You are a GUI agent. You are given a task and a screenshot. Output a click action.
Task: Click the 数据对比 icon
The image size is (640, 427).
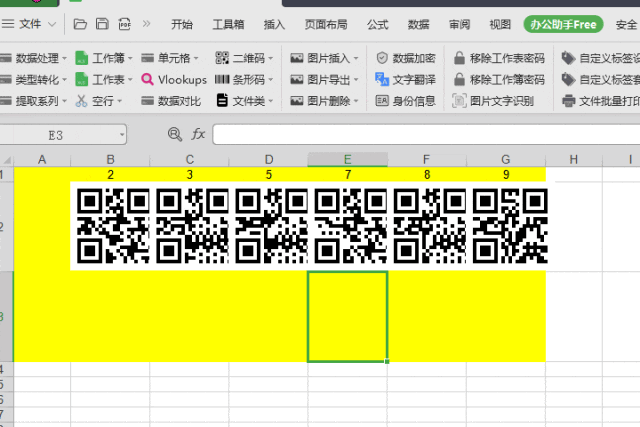coord(147,100)
